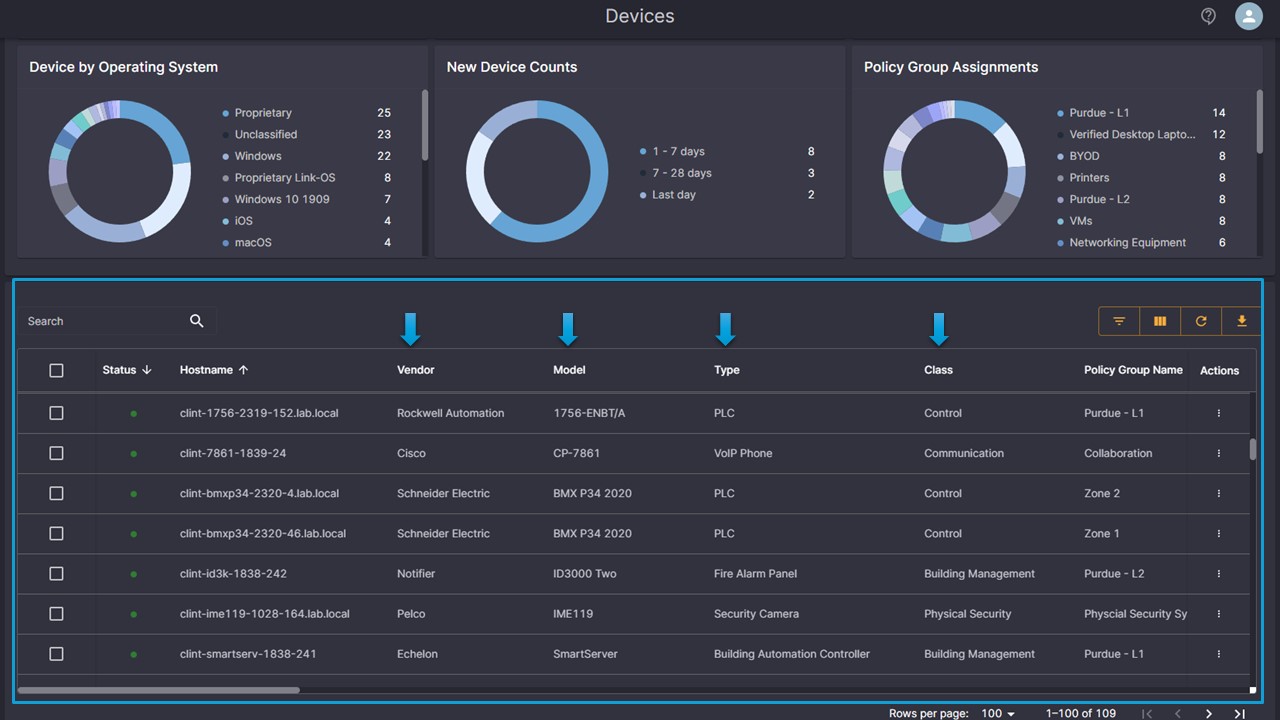Jump to first page arrow

[1147, 714]
